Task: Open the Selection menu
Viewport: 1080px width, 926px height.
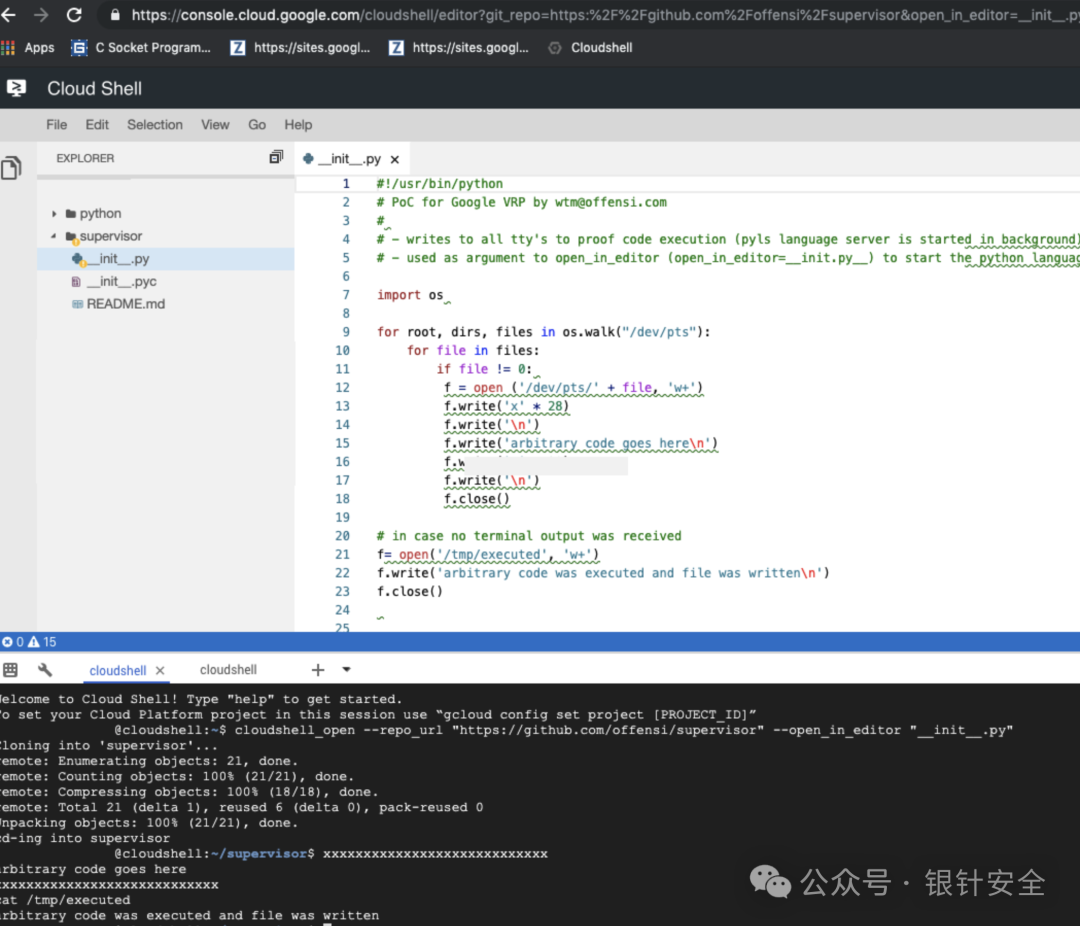Action: (x=155, y=125)
